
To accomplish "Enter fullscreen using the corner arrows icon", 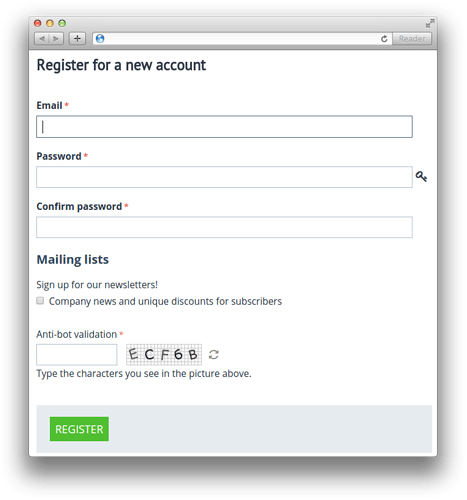I will 430,23.
